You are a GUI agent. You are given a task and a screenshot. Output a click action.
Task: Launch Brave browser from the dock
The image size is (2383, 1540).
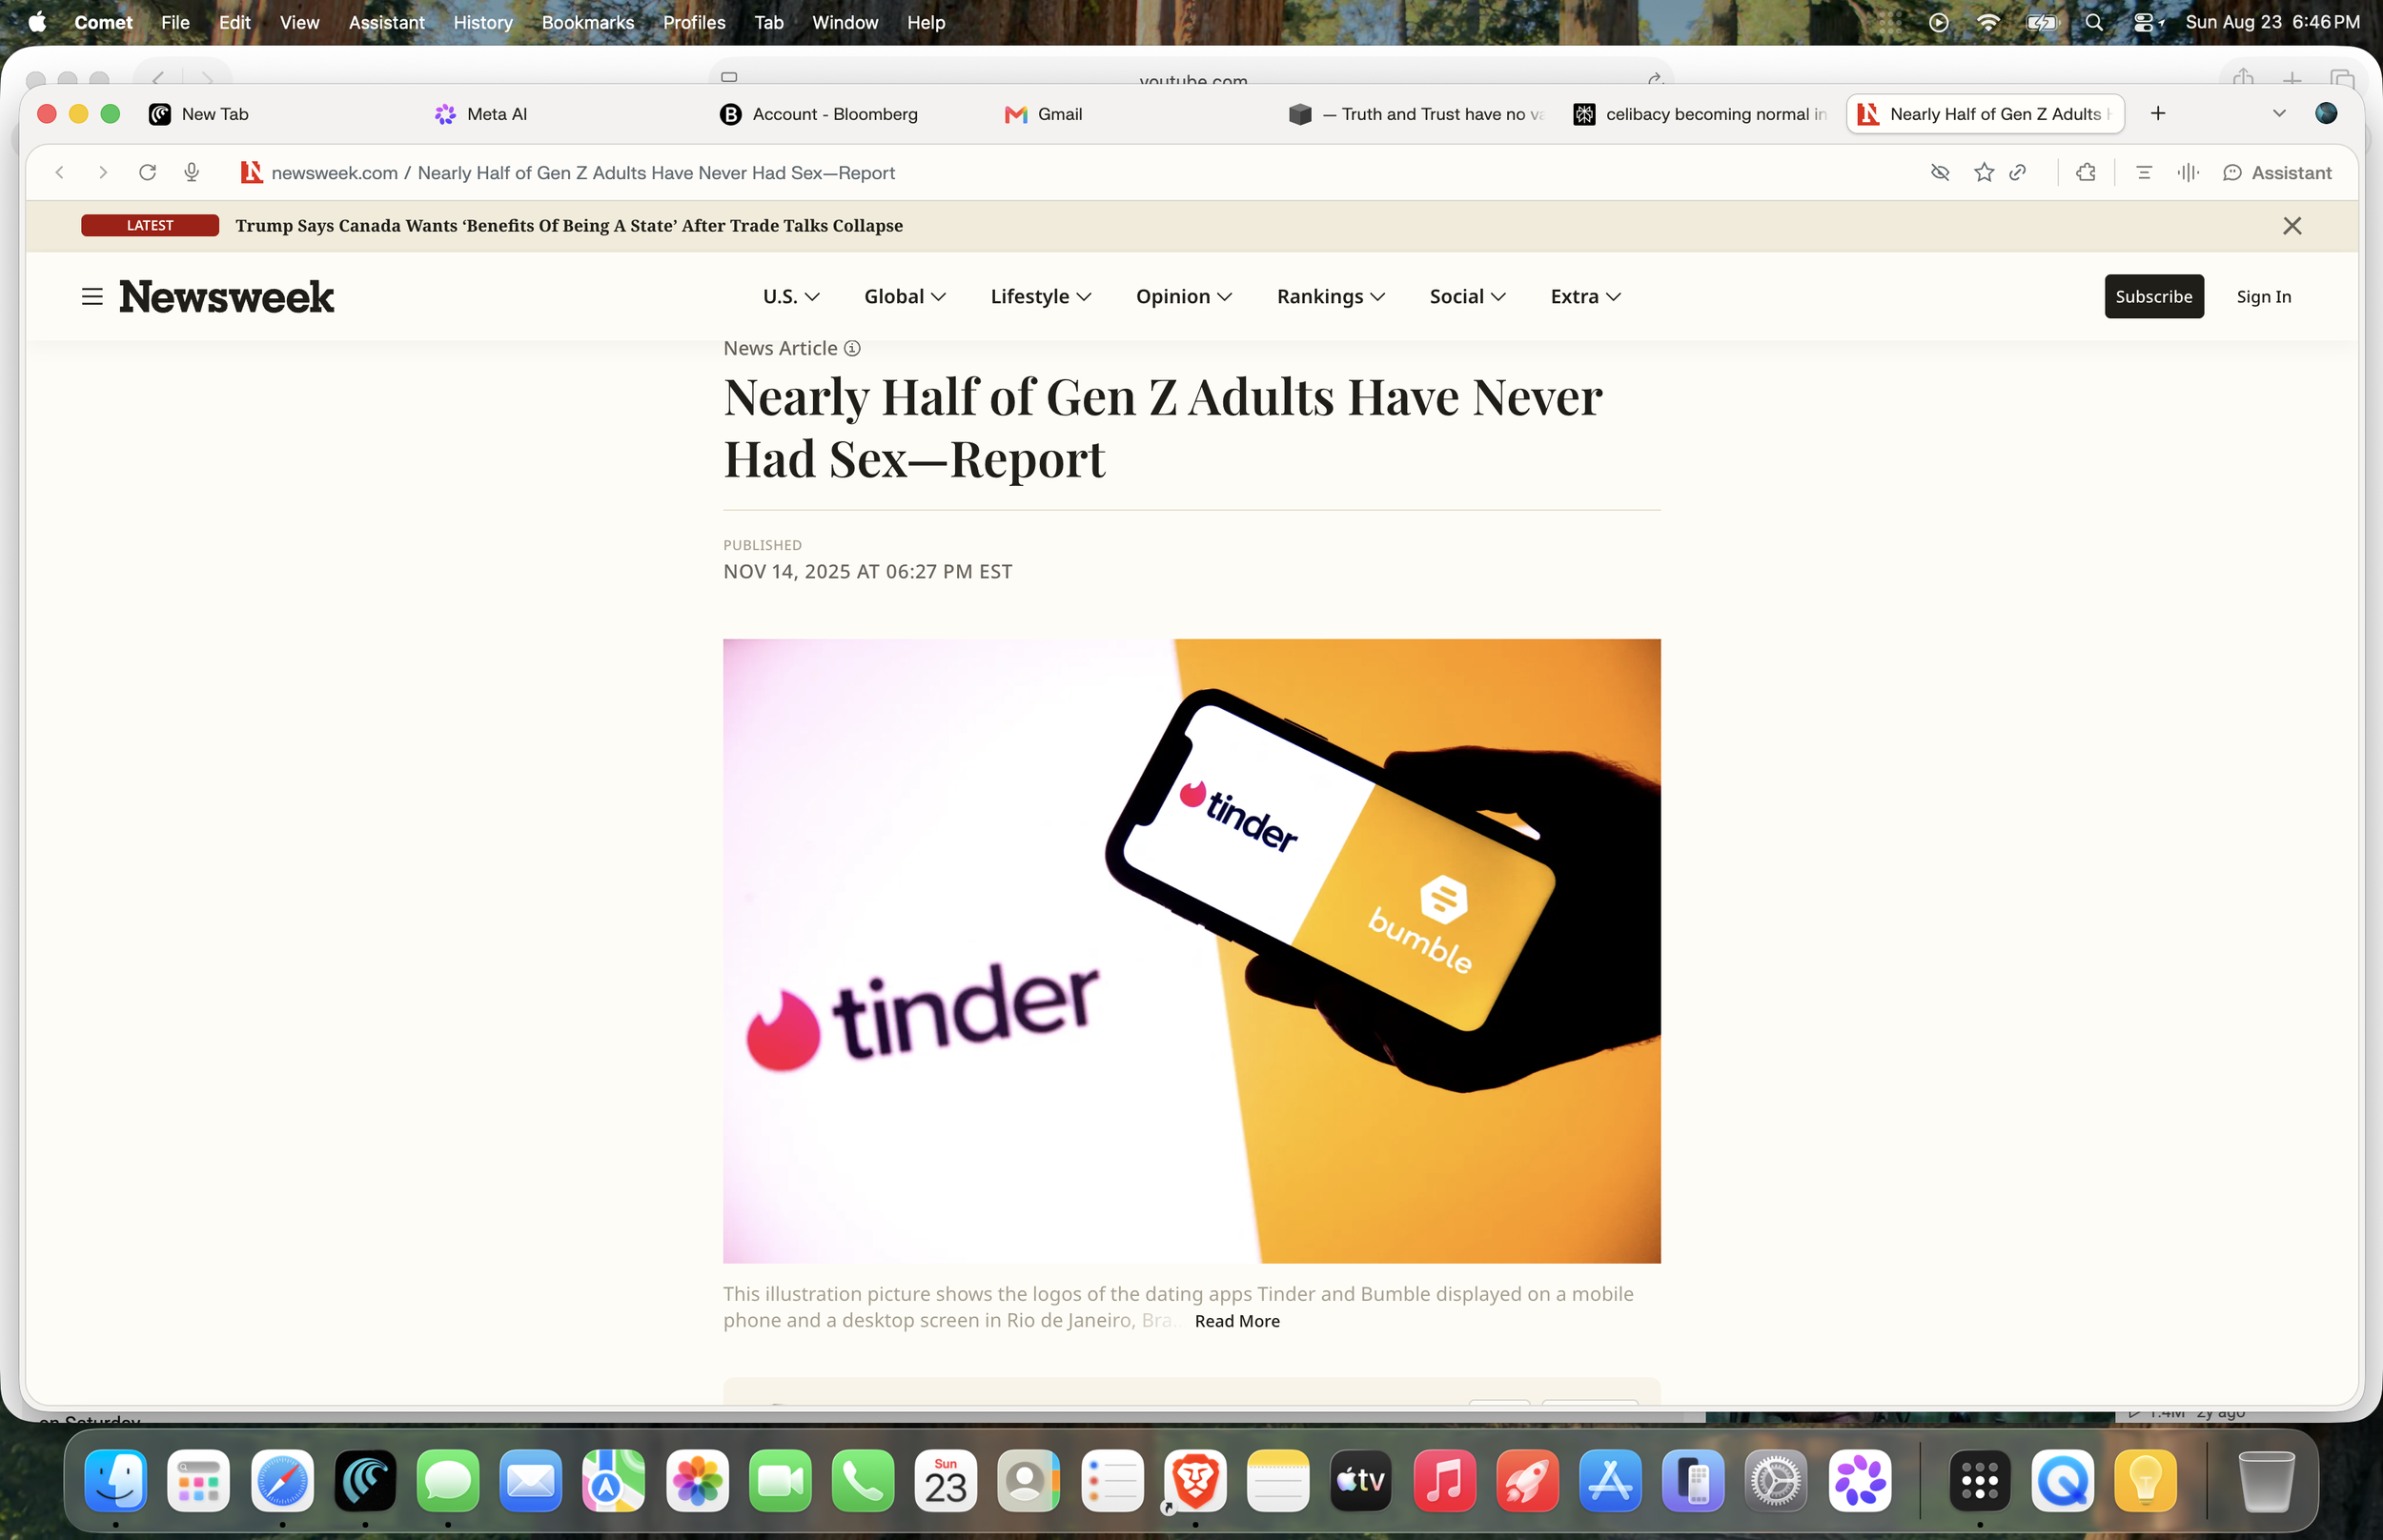[1195, 1480]
